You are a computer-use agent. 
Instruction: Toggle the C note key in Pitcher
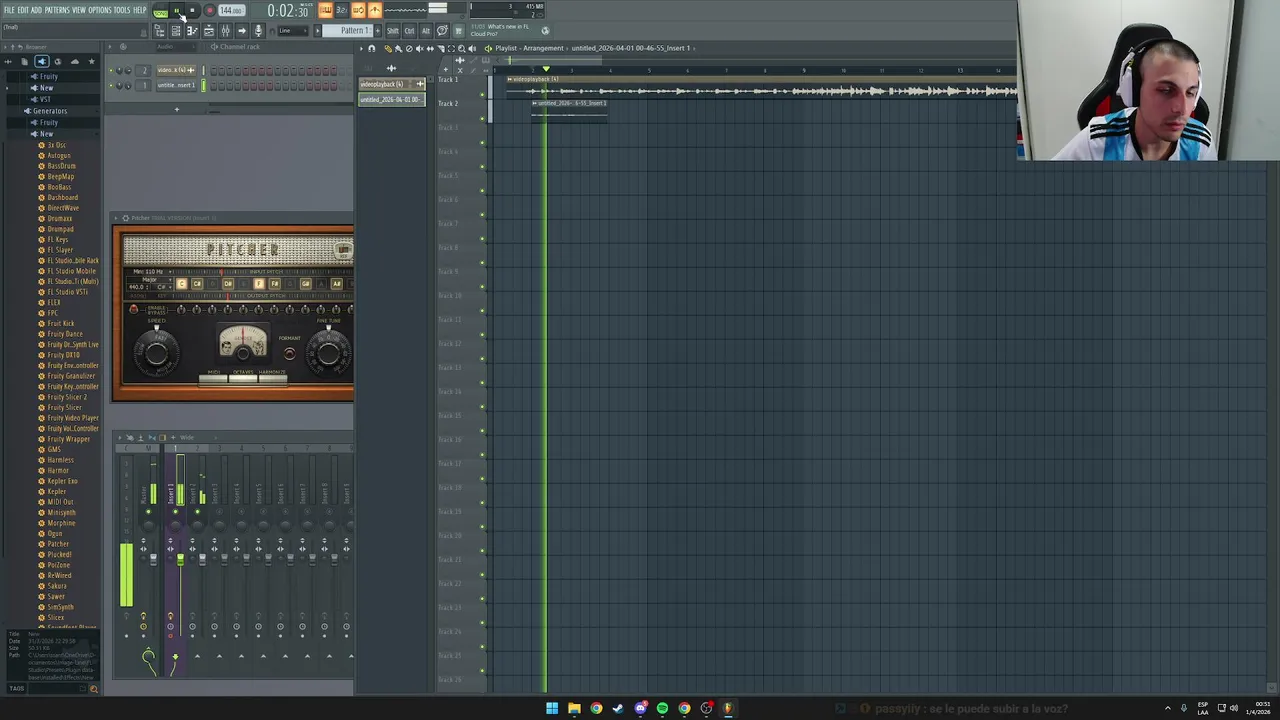182,284
